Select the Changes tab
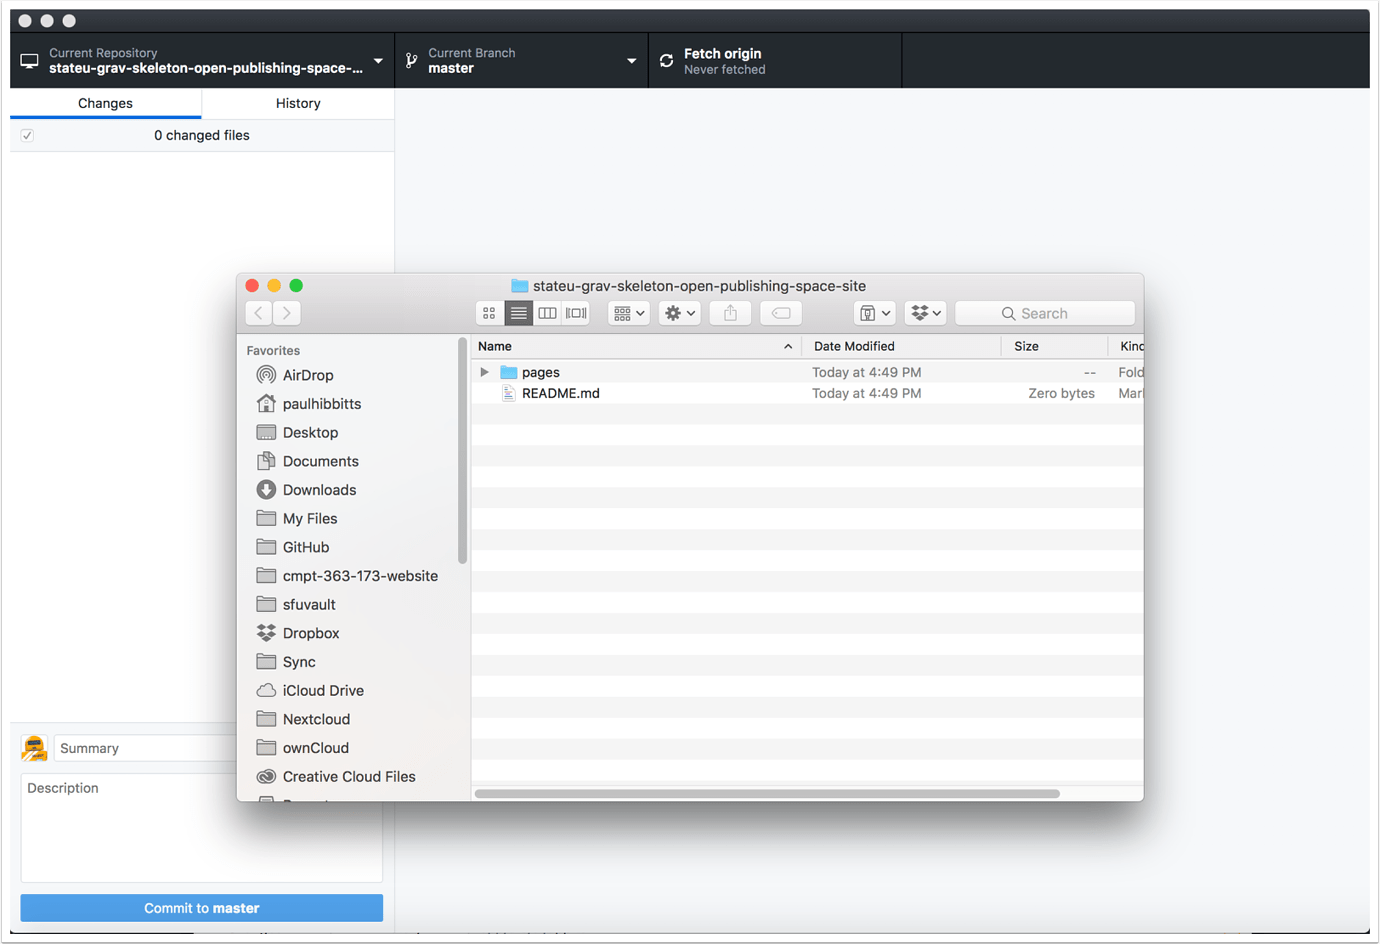The image size is (1380, 944). [105, 103]
